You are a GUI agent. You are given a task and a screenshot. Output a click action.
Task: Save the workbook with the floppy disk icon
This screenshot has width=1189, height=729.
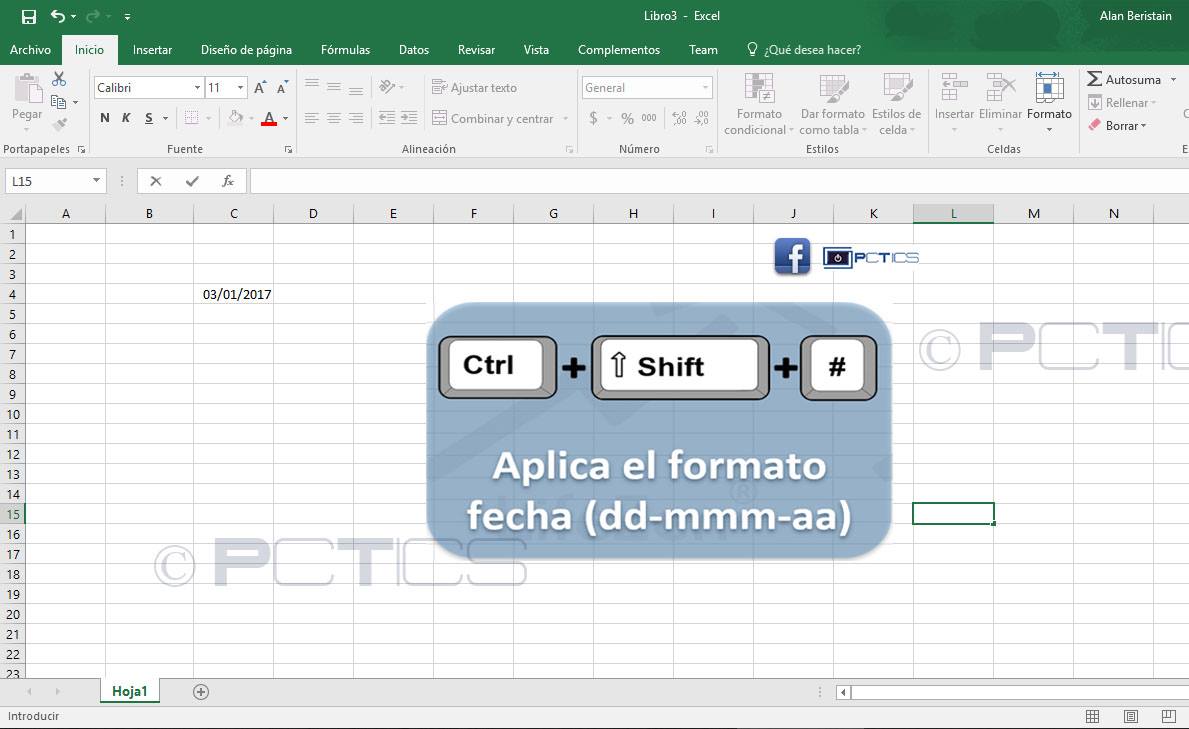(x=29, y=16)
